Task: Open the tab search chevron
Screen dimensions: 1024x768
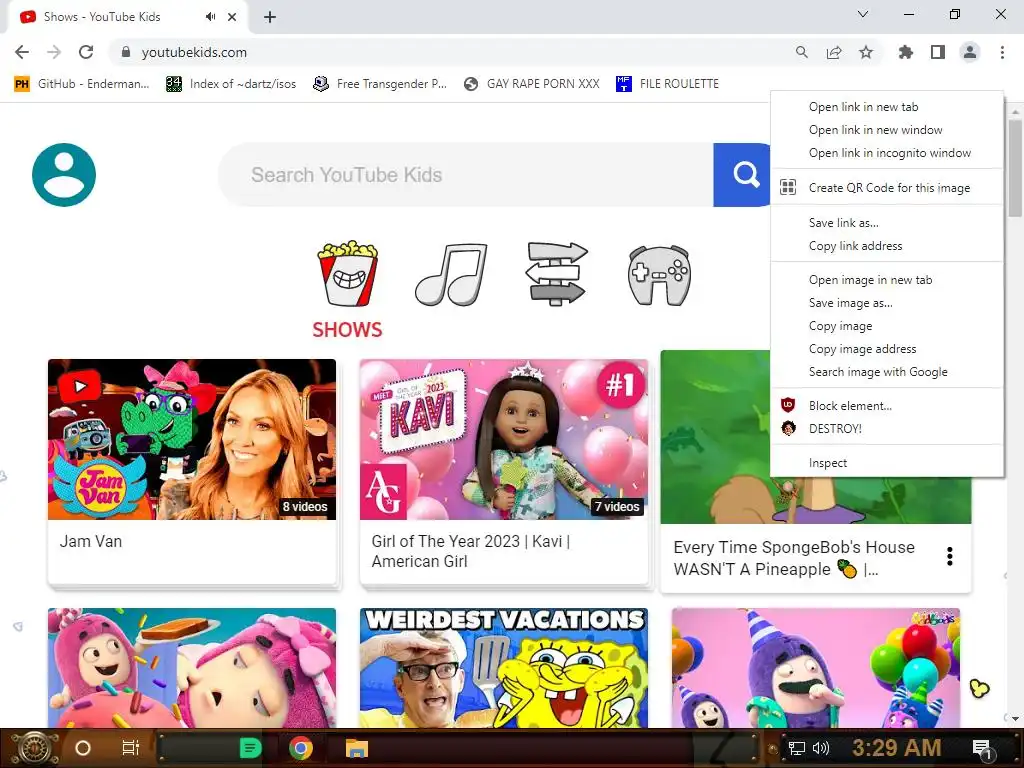Action: point(863,14)
